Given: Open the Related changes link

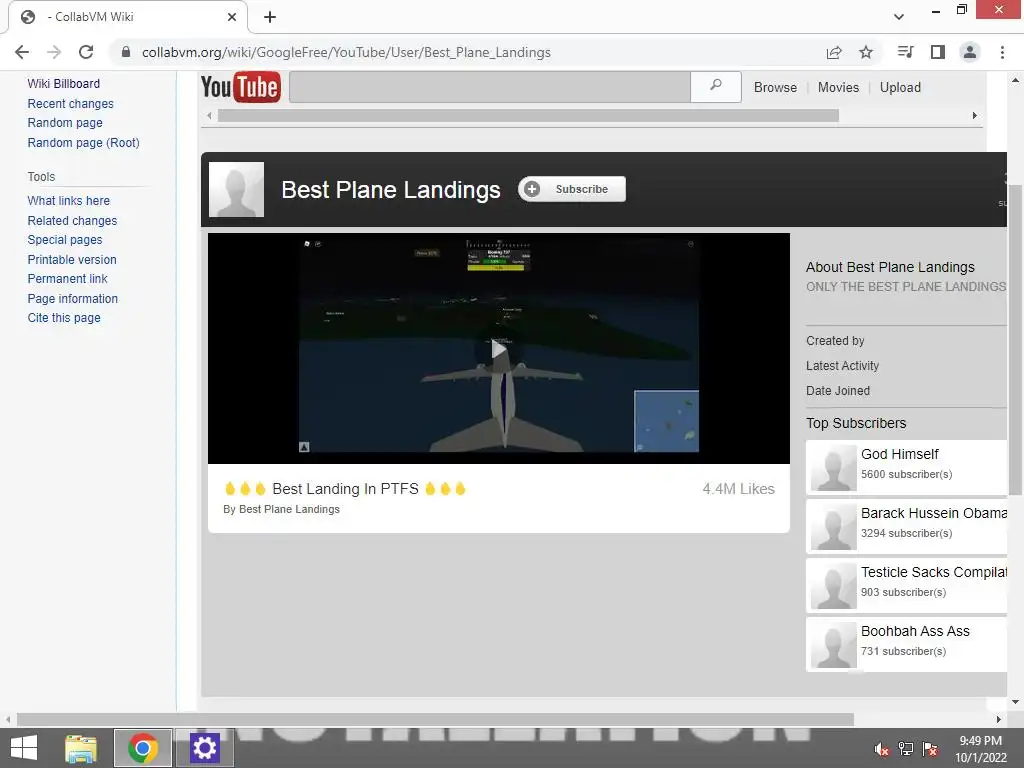Looking at the screenshot, I should (72, 220).
